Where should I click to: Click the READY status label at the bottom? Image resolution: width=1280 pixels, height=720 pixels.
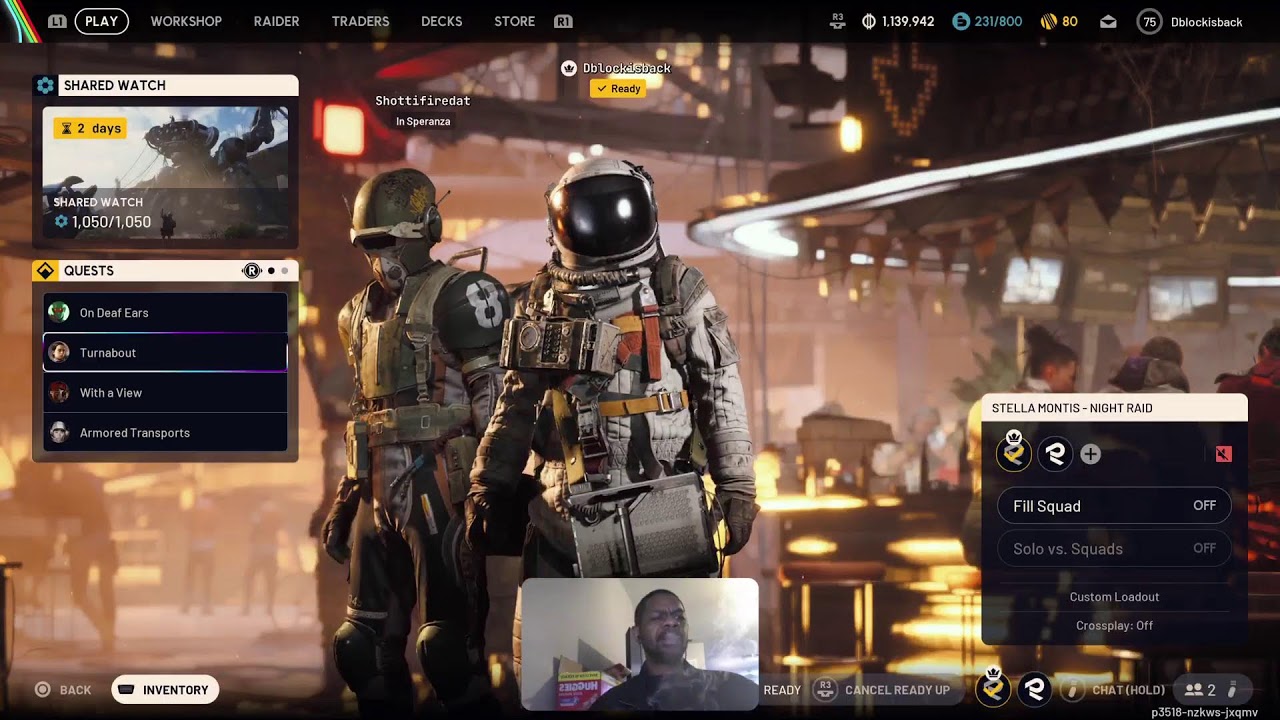782,690
